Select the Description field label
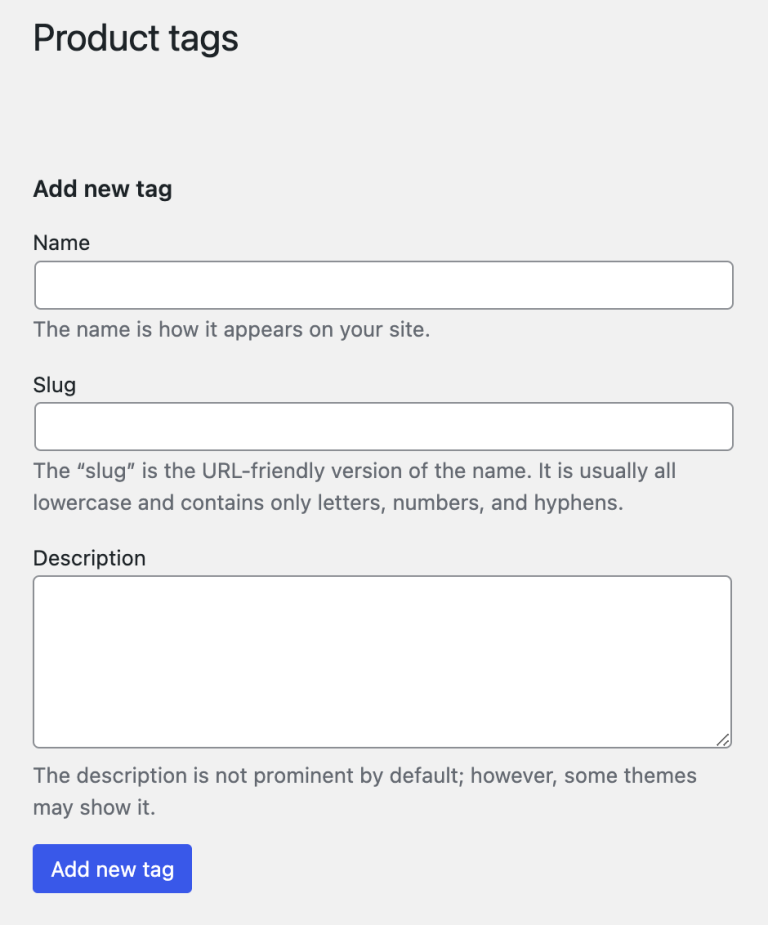This screenshot has height=925, width=768. click(89, 557)
